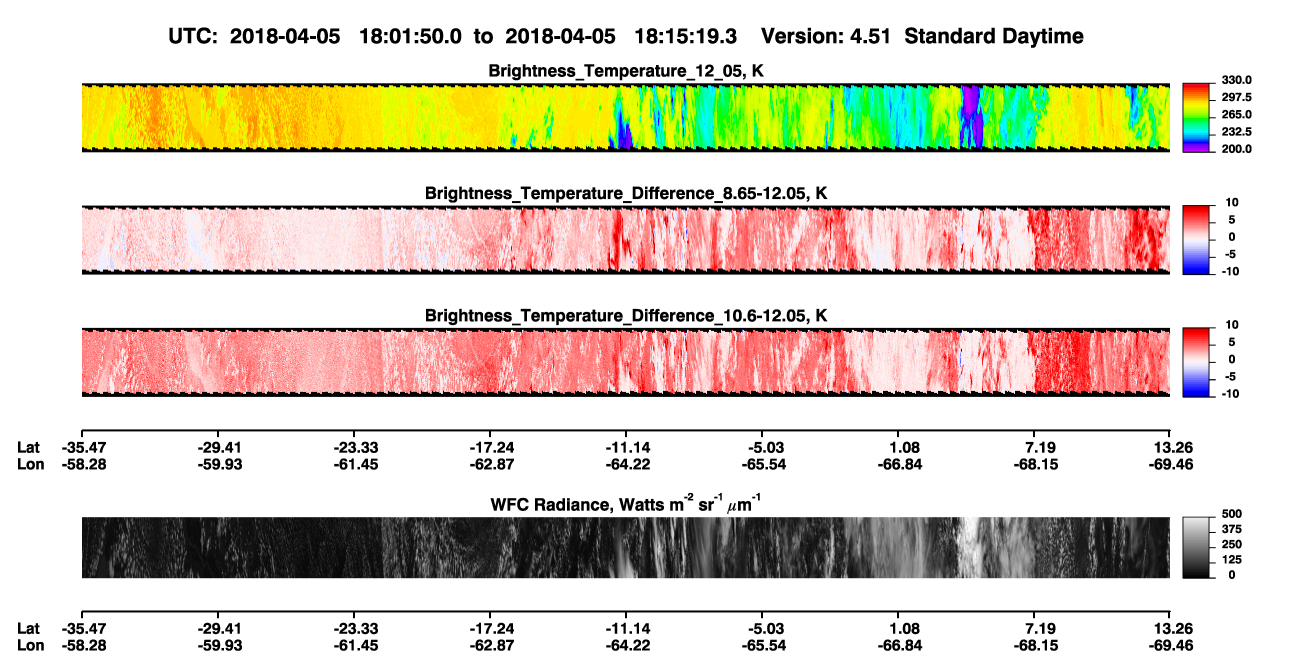The height and width of the screenshot is (667, 1300).
Task: Select the 'Brightness_Temperature_Difference_10.6-12.05, K' title
Action: (x=626, y=315)
